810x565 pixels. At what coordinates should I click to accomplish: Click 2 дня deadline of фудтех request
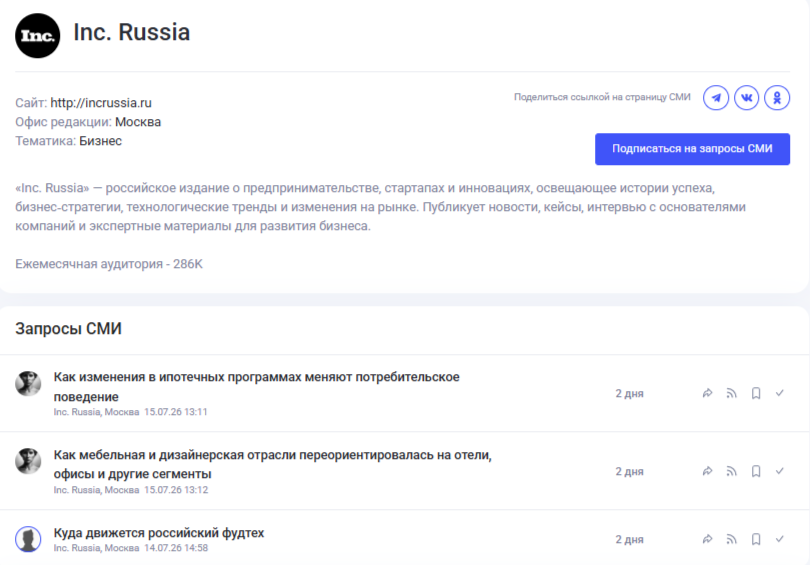tap(629, 539)
